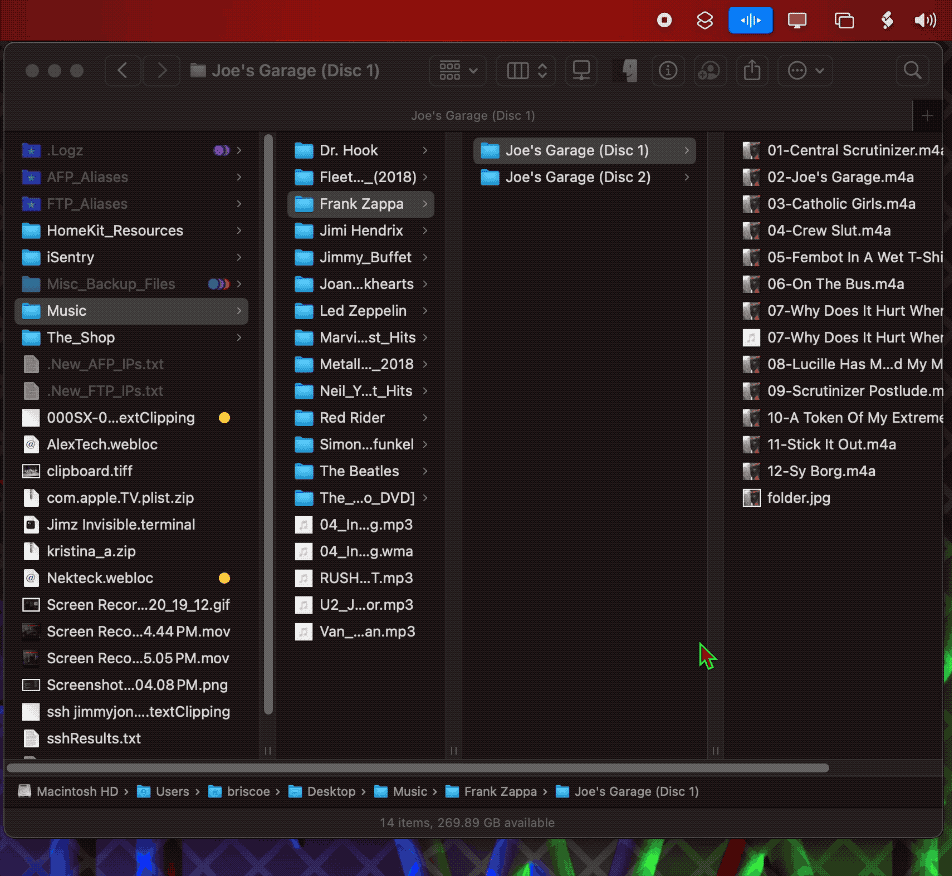Click the horizontal scrollbar at bottom
This screenshot has height=876, width=952.
(x=418, y=768)
